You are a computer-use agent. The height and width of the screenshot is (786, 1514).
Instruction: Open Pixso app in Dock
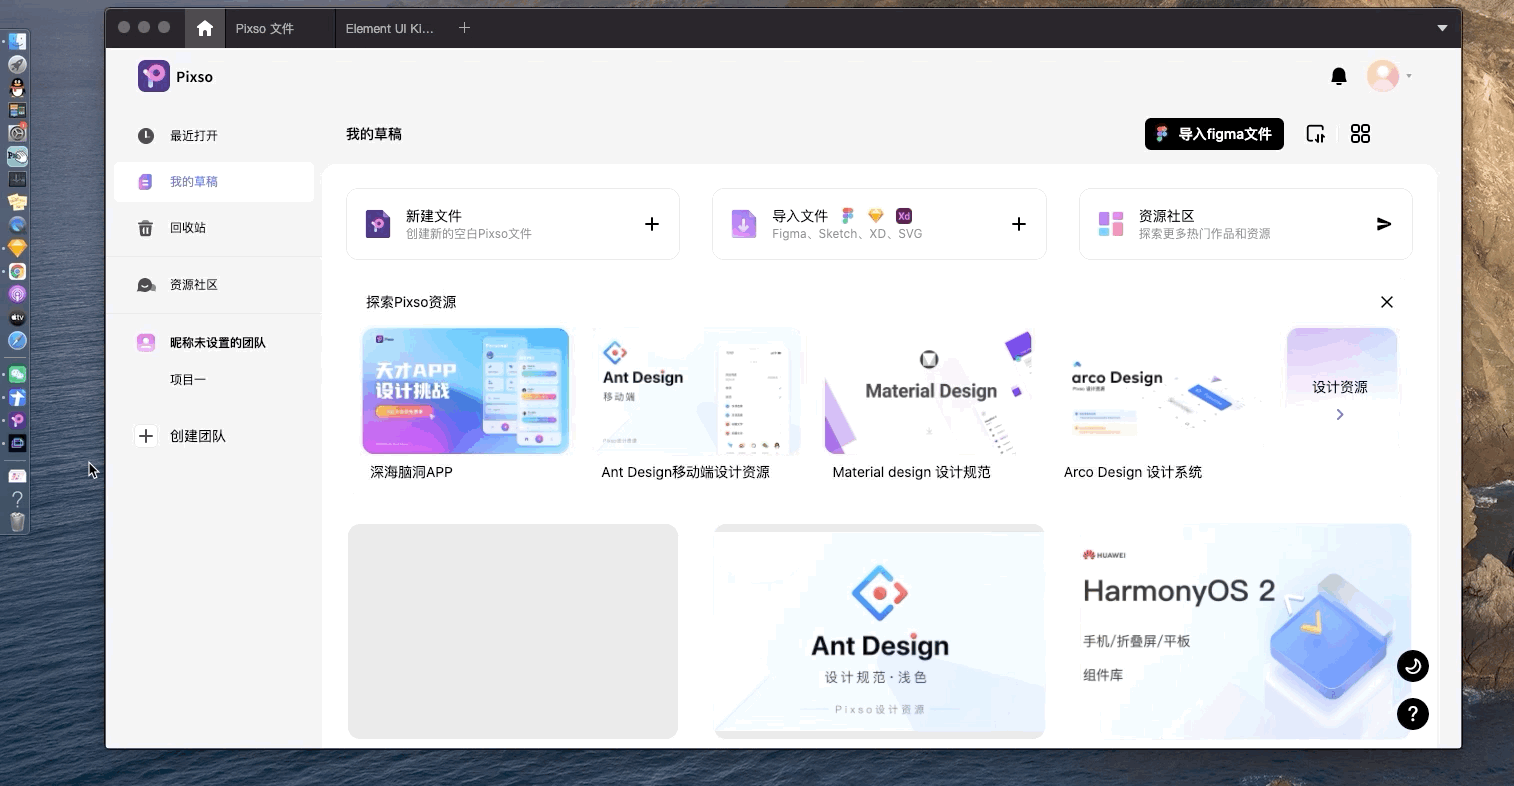click(17, 421)
